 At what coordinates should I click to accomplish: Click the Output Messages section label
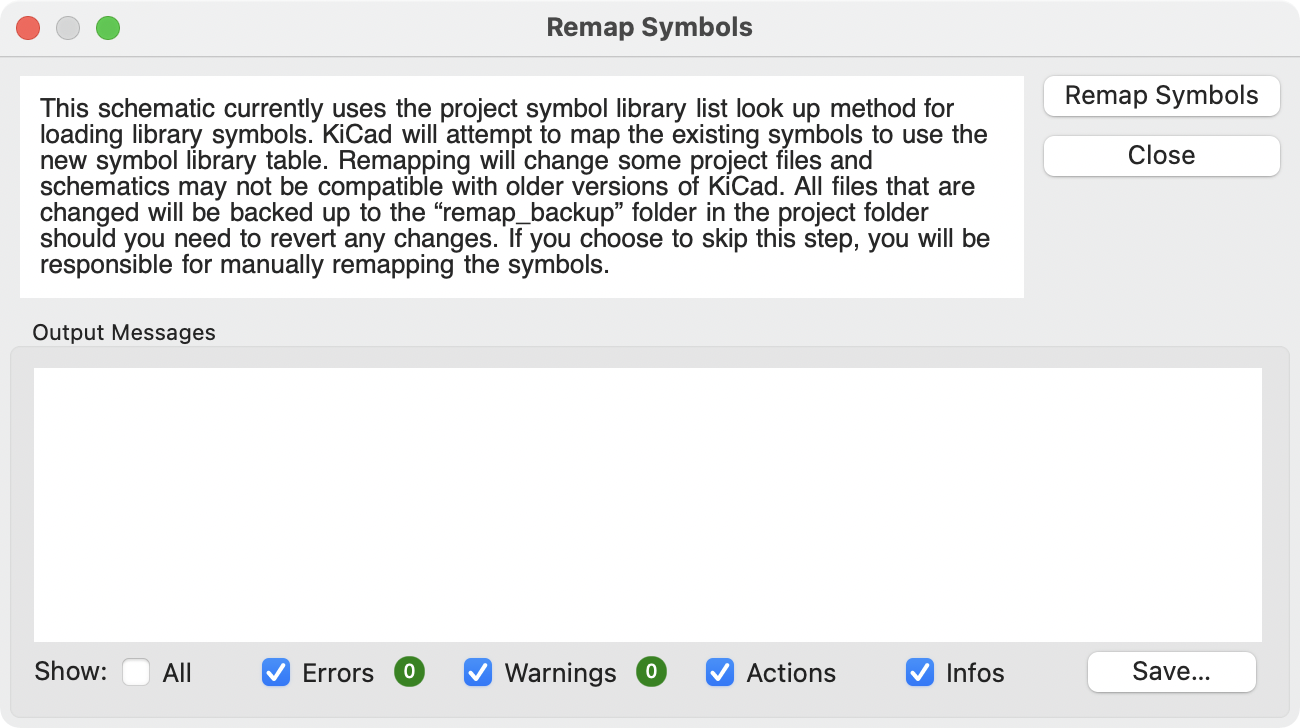(124, 333)
